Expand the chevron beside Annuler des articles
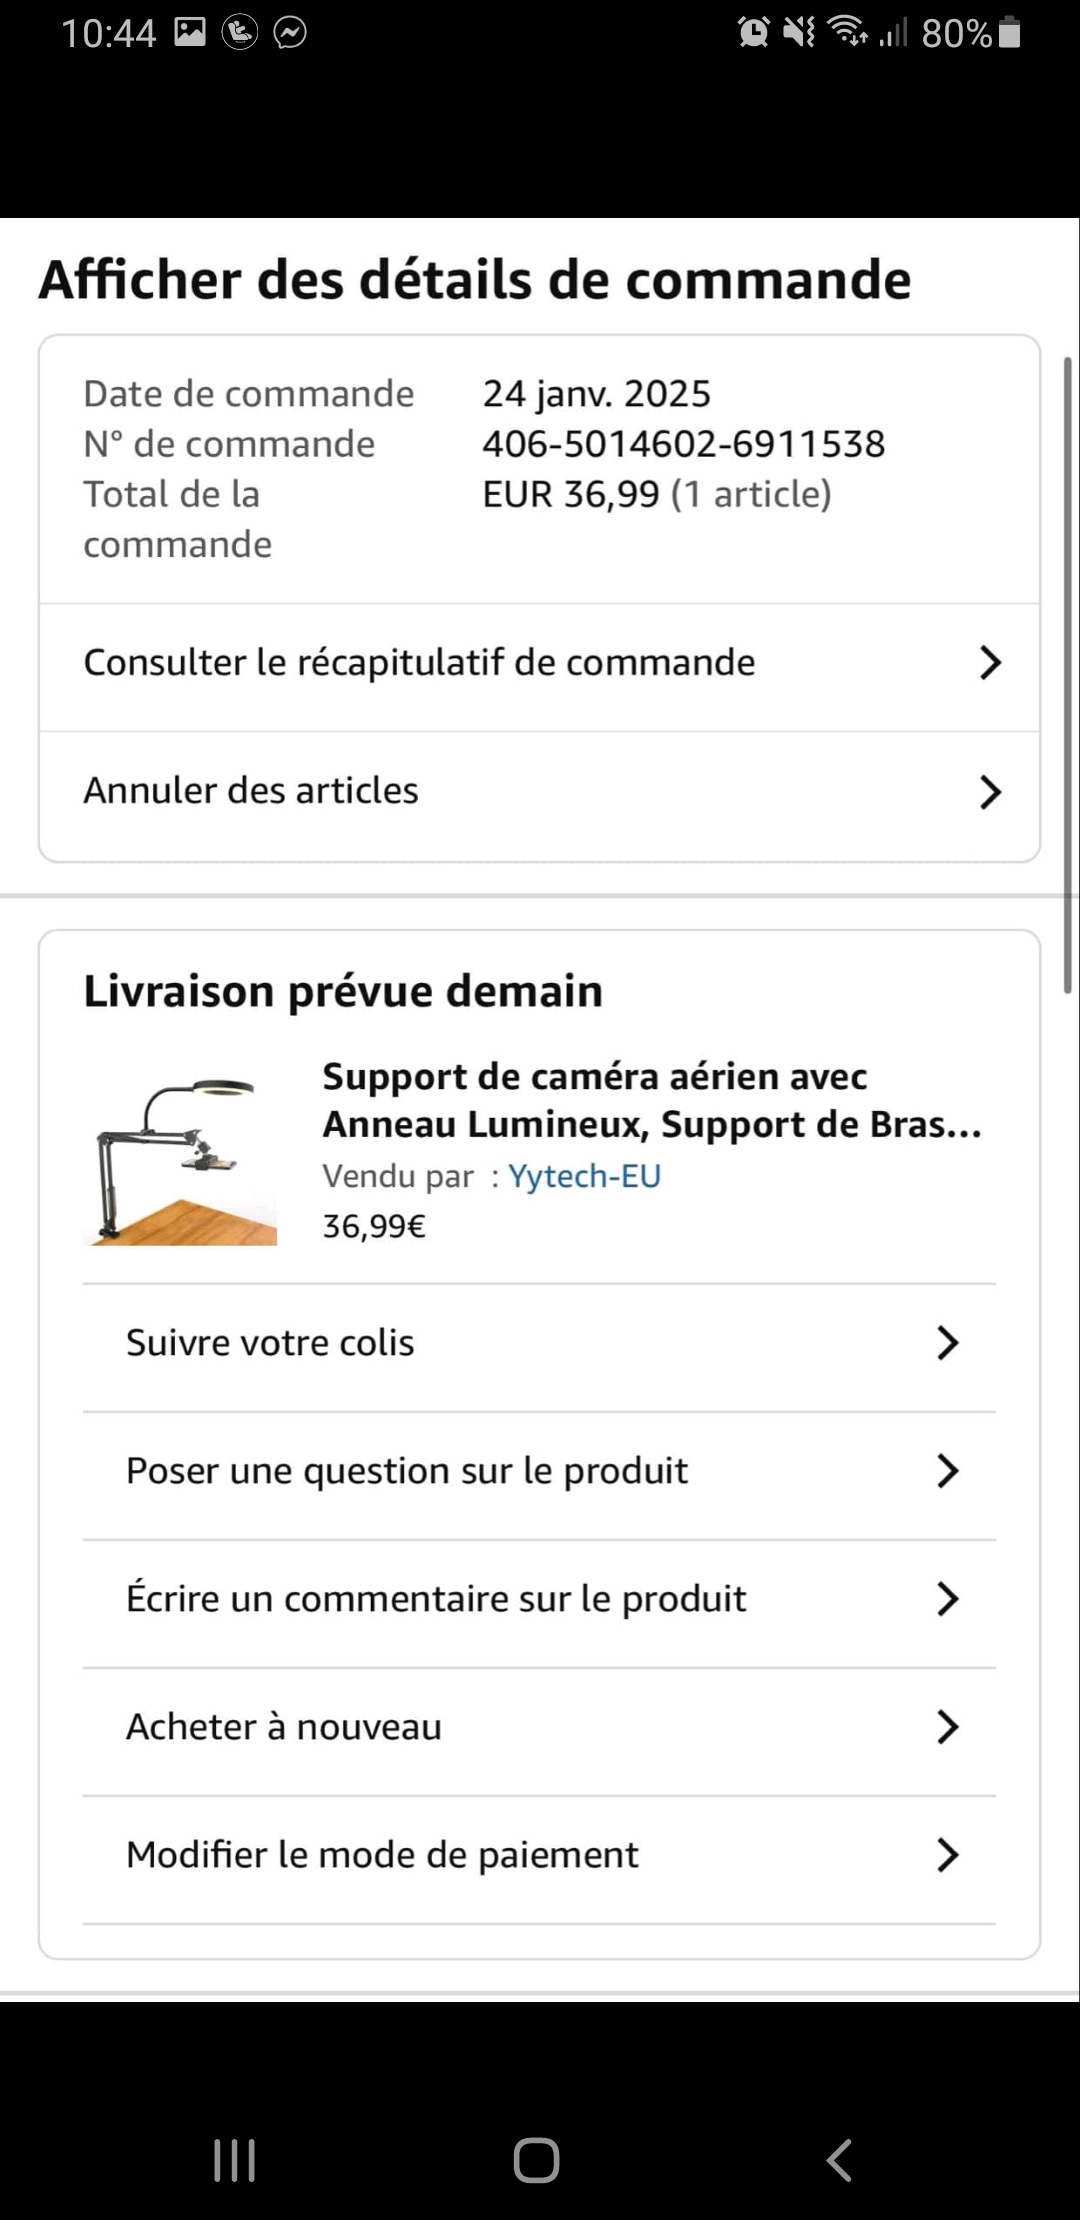 click(989, 792)
